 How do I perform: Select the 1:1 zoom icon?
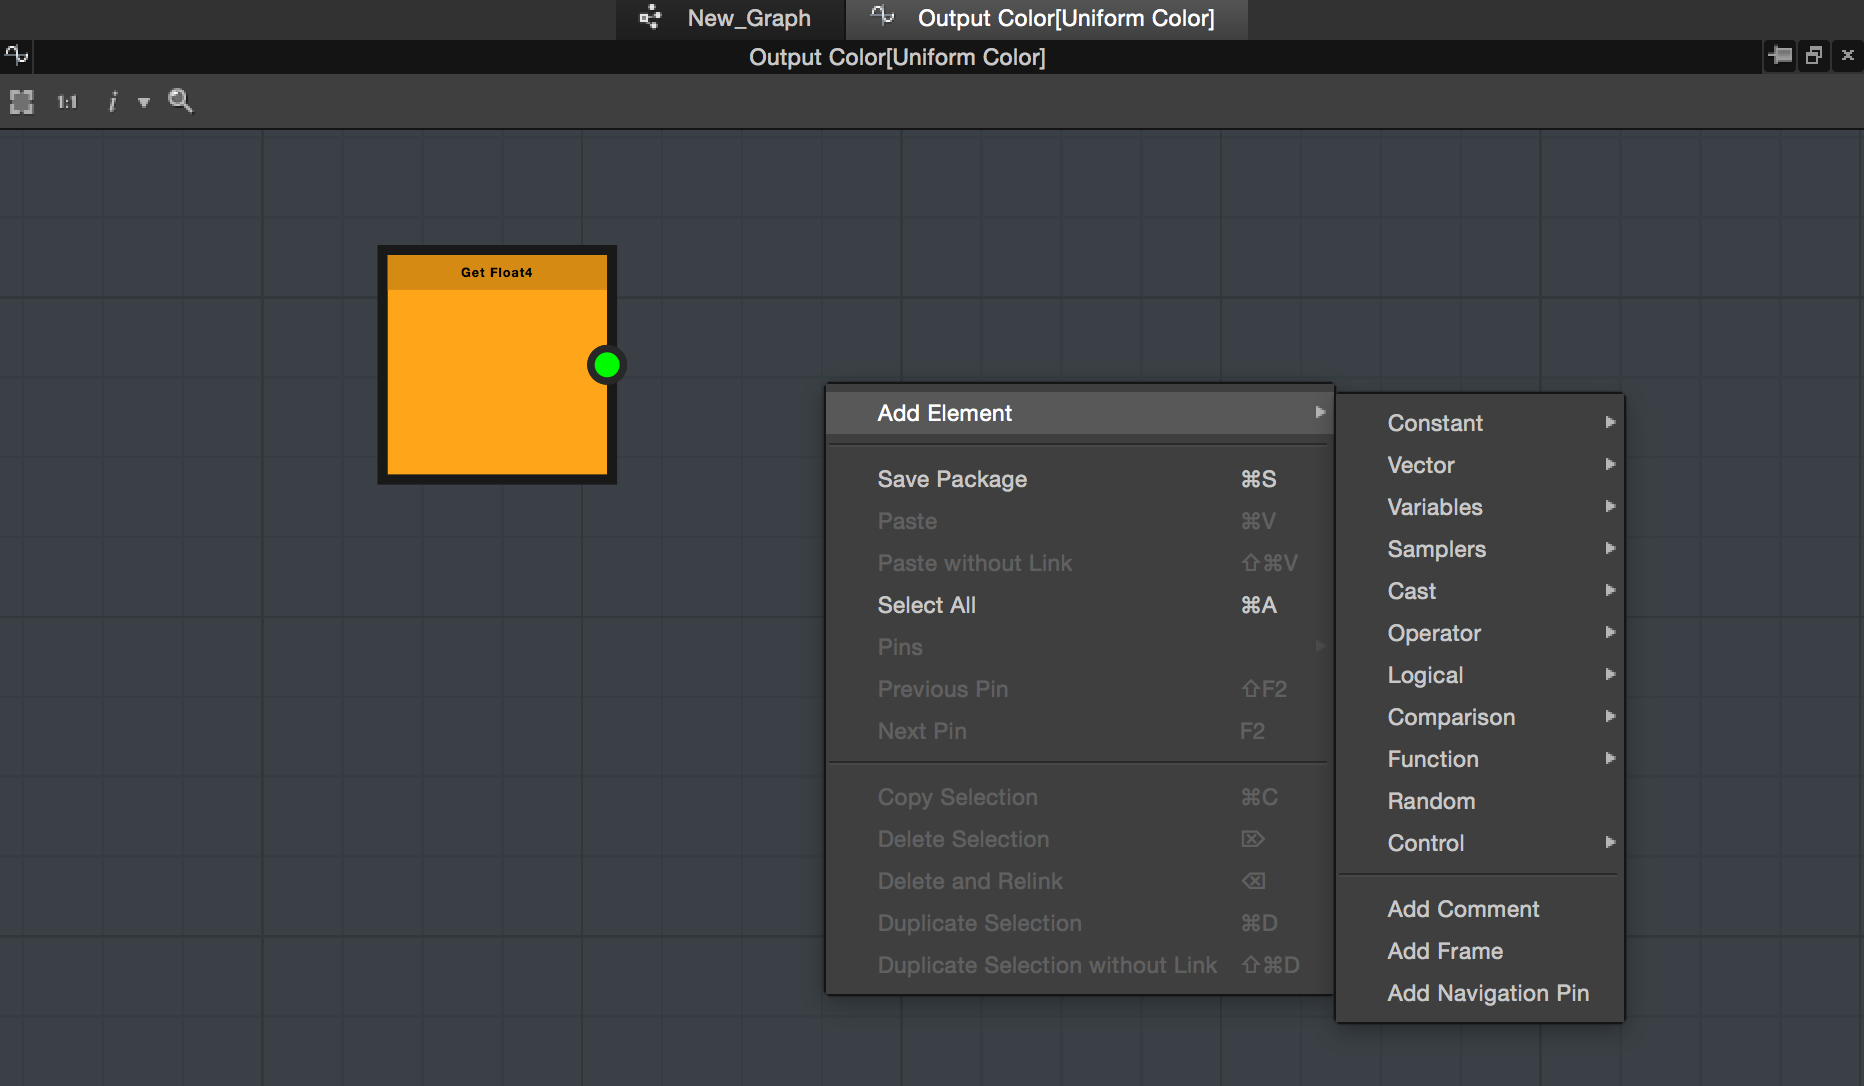pyautogui.click(x=66, y=101)
